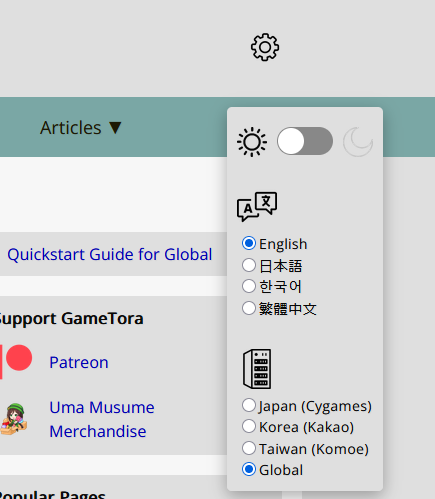Open the Patreon link
435x499 pixels.
pos(79,362)
